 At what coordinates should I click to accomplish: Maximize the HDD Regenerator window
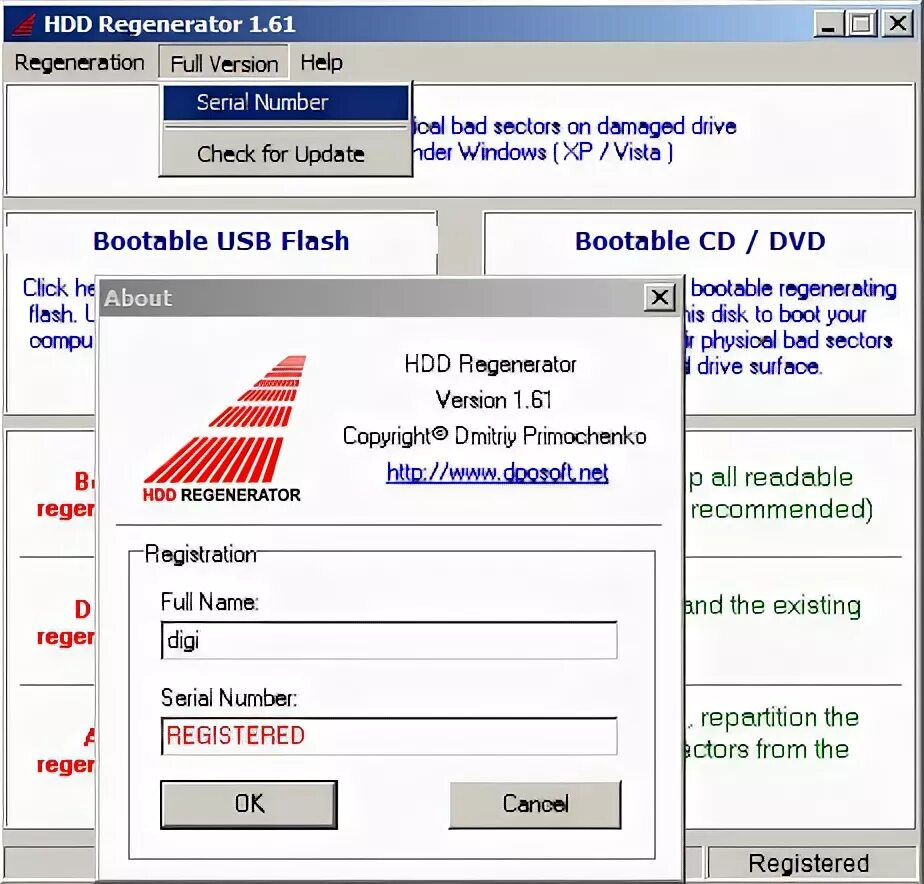pos(861,24)
